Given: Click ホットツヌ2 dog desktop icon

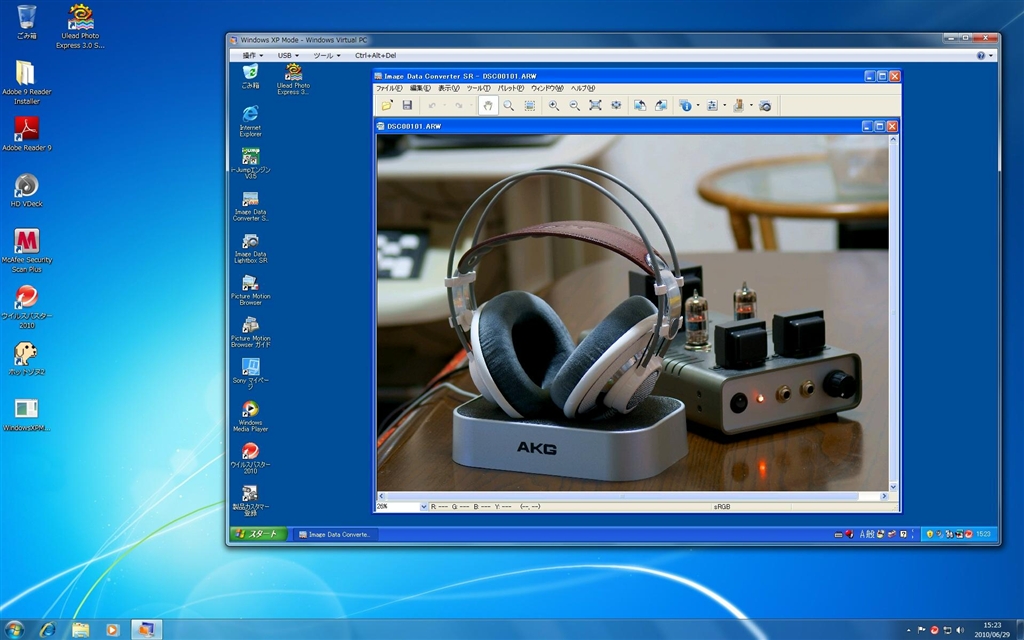Looking at the screenshot, I should 26,359.
